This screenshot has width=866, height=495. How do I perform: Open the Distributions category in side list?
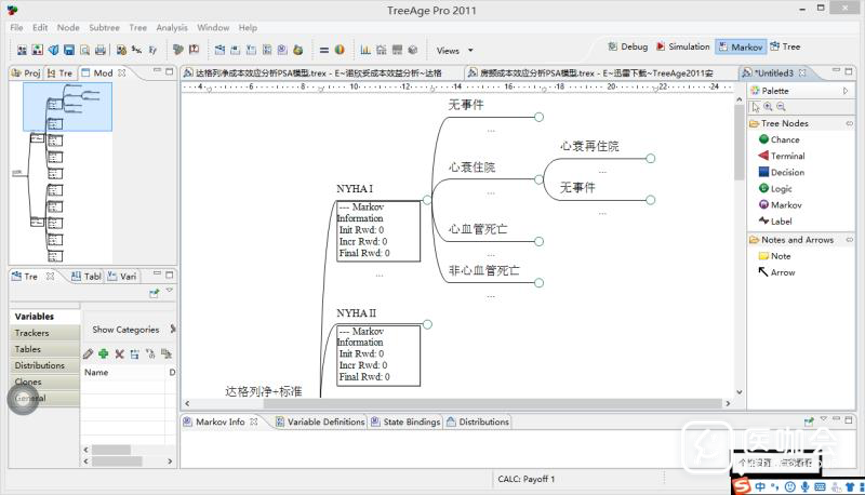click(40, 365)
